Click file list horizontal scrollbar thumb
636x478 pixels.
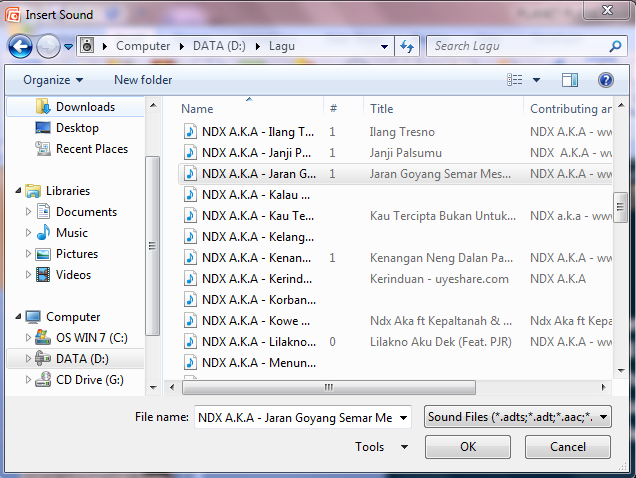pos(329,388)
